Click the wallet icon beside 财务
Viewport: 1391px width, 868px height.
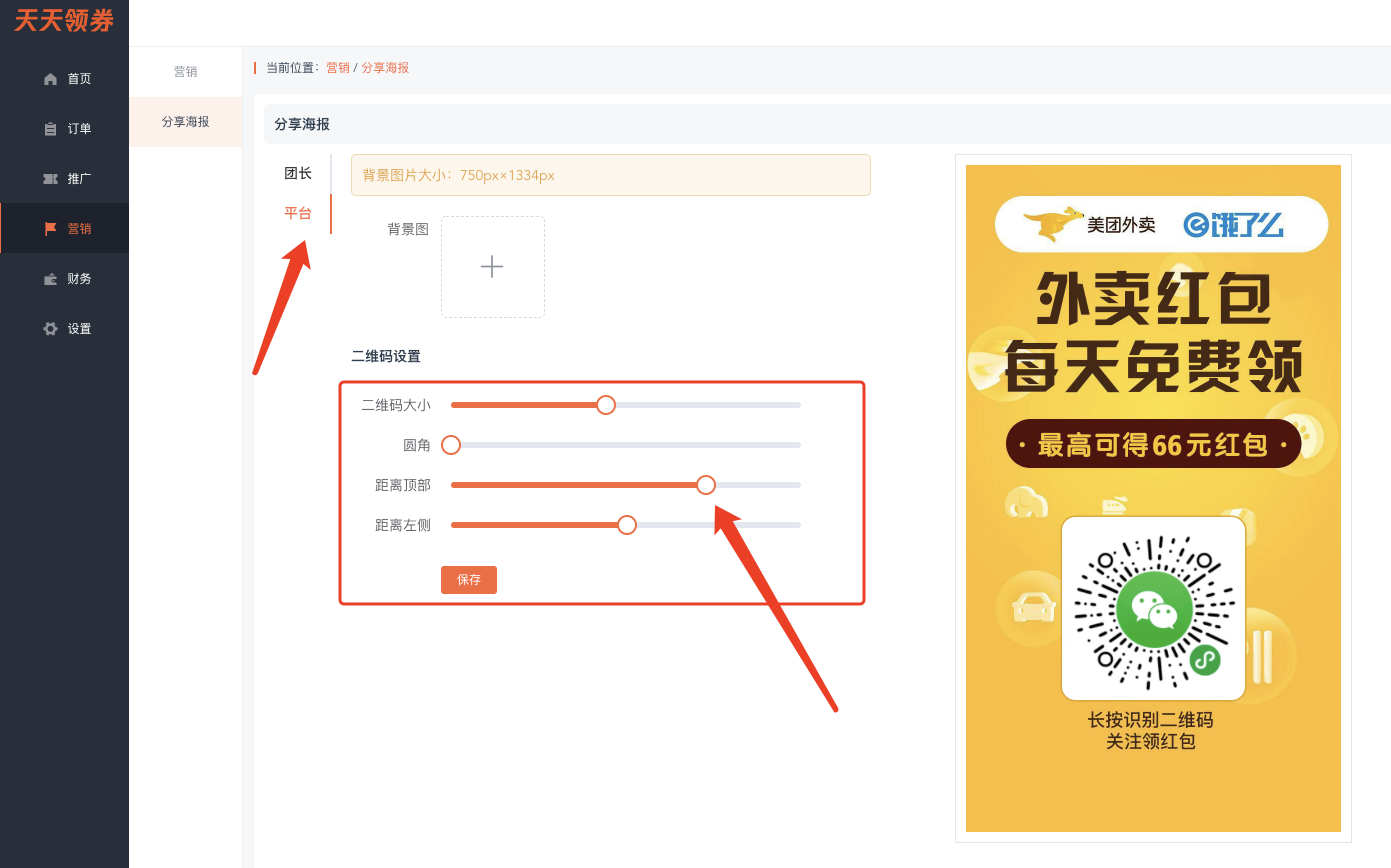point(50,279)
